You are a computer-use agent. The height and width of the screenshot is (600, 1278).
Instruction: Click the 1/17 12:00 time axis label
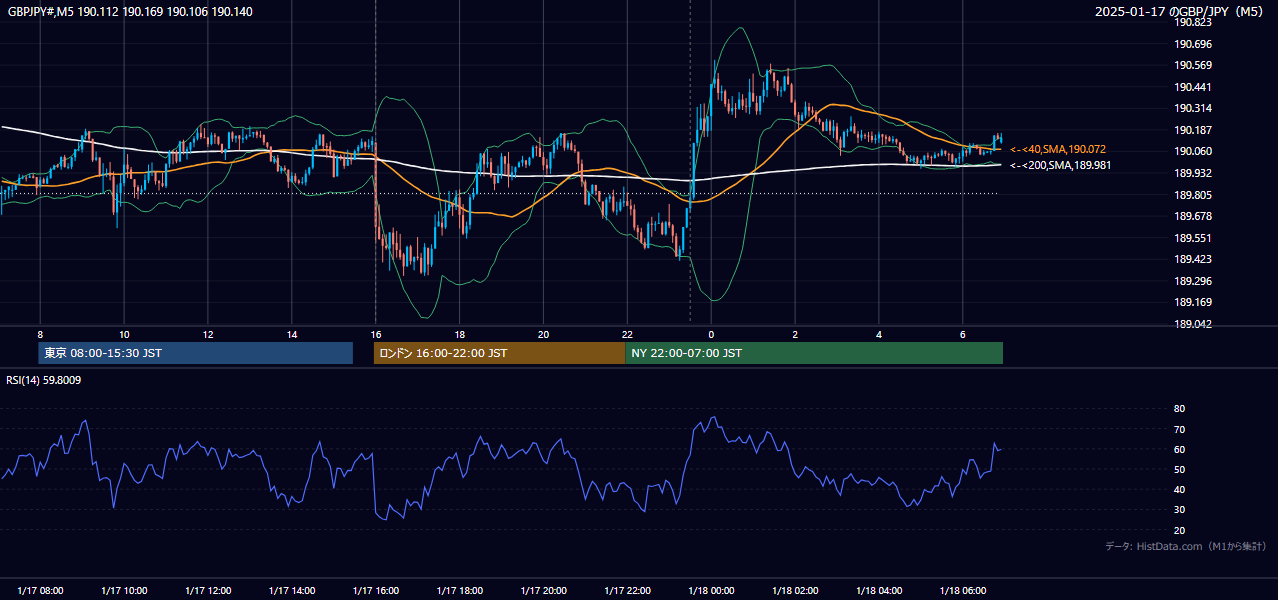click(x=208, y=591)
